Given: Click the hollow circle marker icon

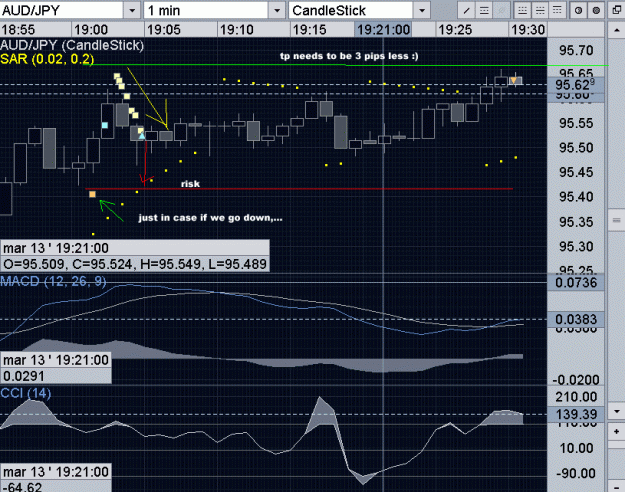Looking at the screenshot, I should click(x=578, y=11).
